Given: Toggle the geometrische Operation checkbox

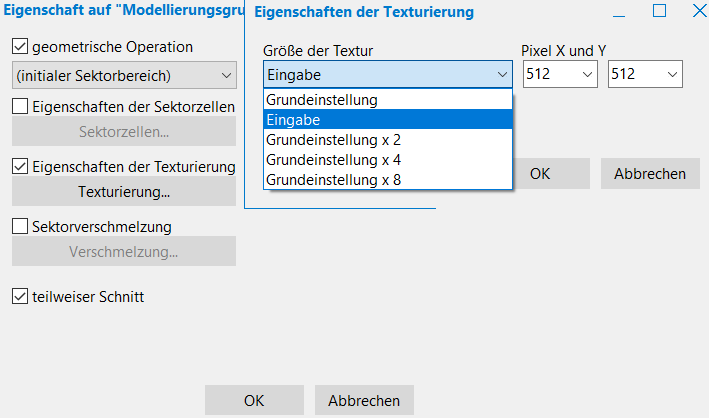Looking at the screenshot, I should [20, 46].
